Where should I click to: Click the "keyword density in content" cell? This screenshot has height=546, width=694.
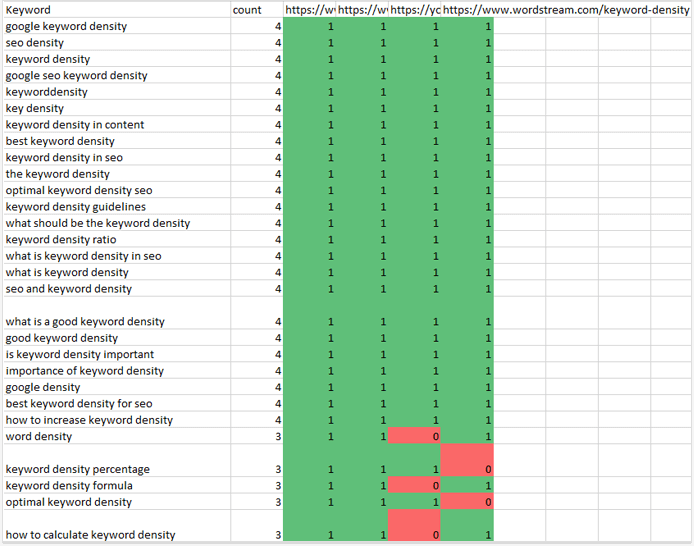tap(117, 125)
